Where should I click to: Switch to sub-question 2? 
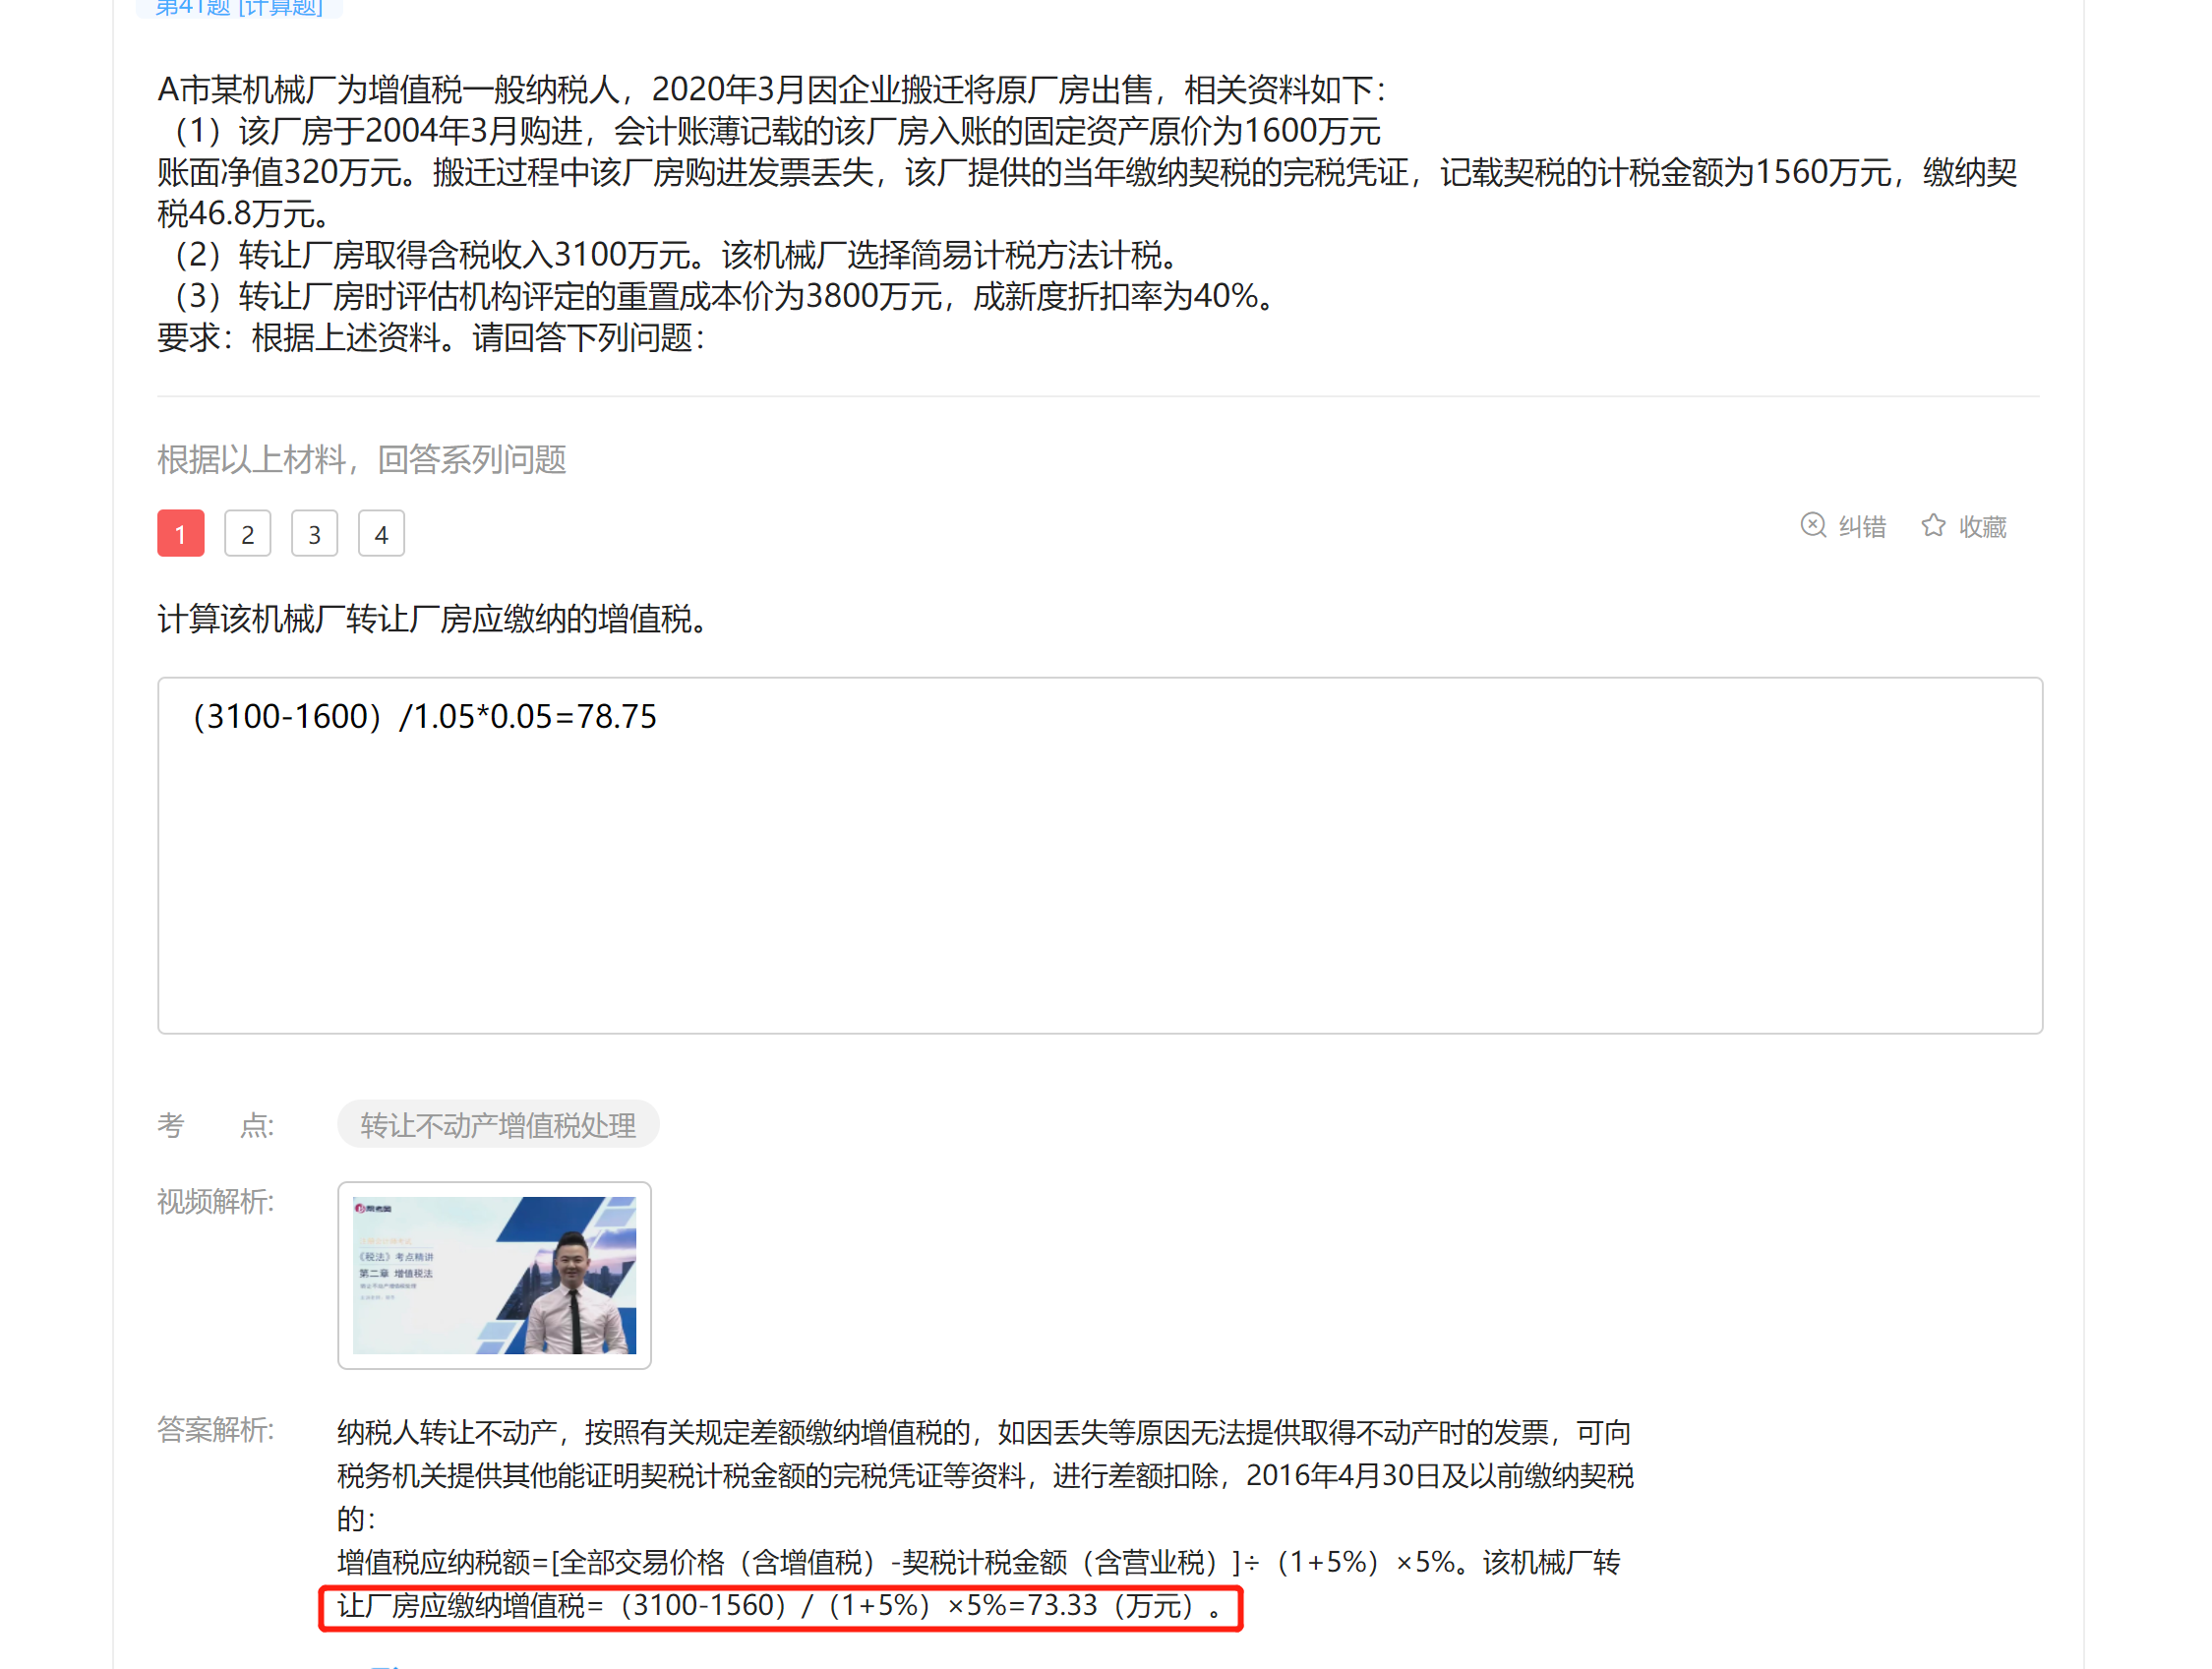248,533
